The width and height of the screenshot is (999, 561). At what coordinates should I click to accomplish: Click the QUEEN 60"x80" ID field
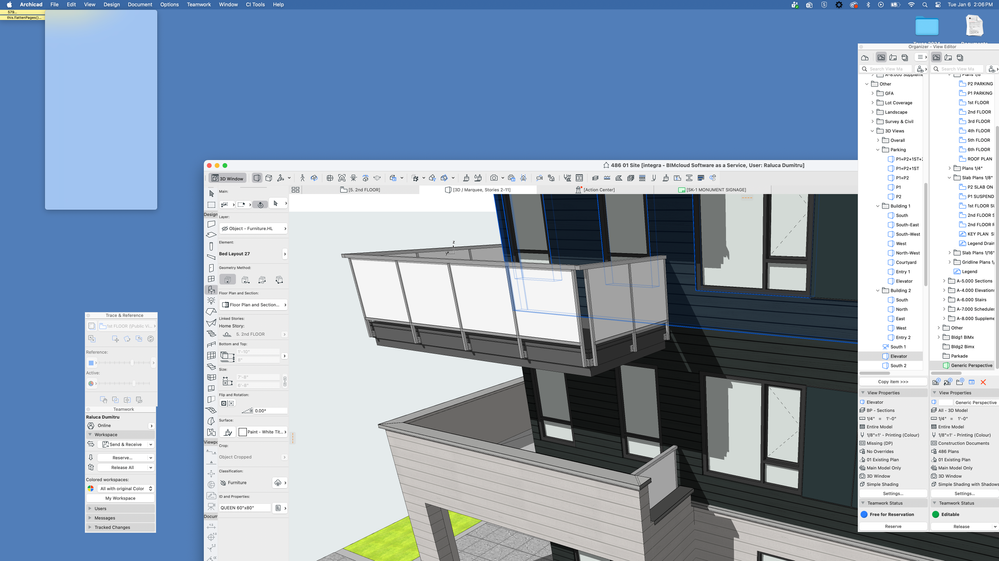click(245, 508)
